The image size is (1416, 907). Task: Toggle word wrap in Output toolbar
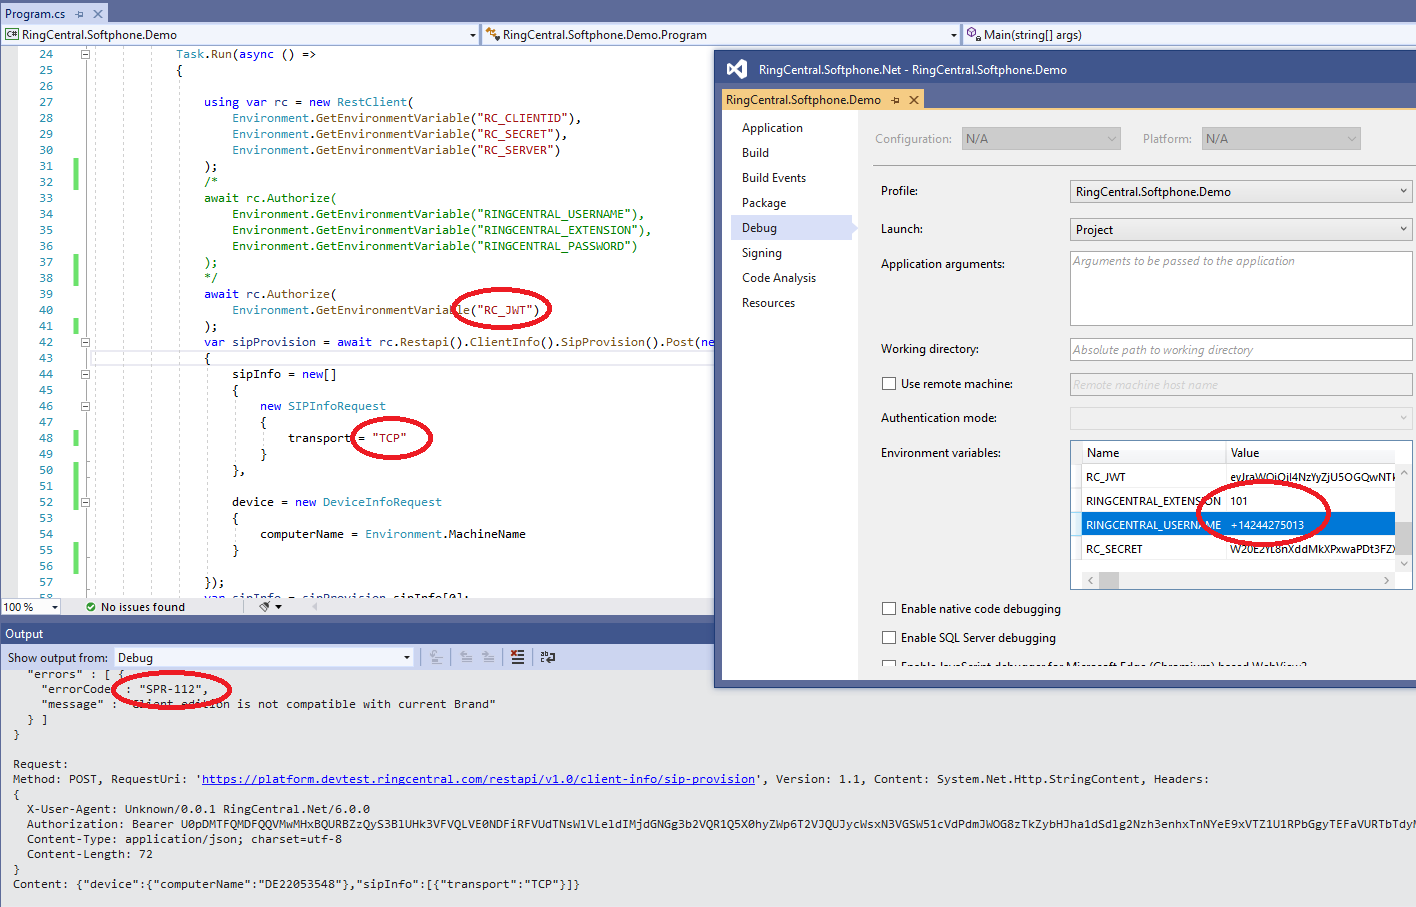[x=548, y=657]
